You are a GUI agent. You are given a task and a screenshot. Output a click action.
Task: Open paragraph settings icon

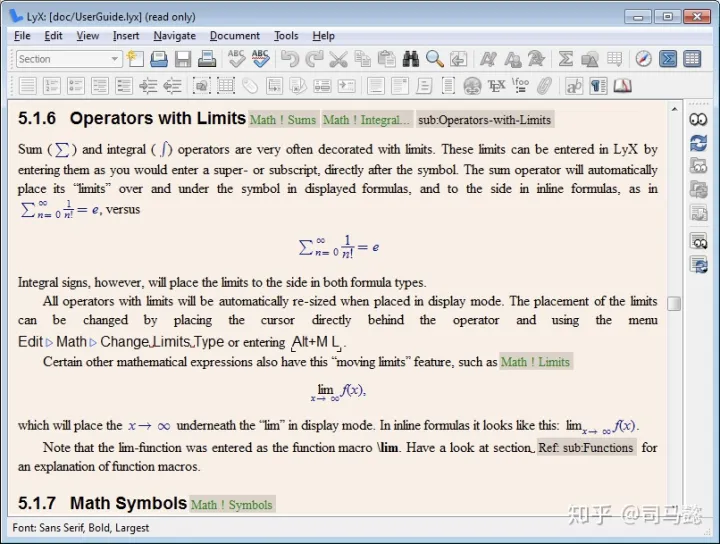pos(598,85)
